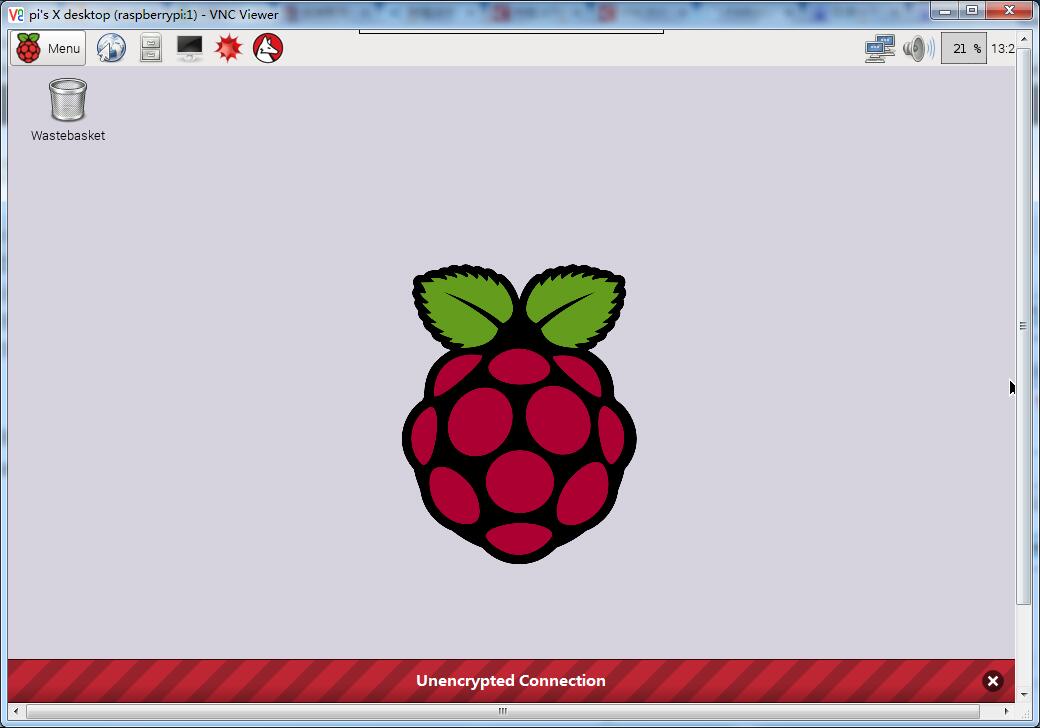The image size is (1040, 728).
Task: Click the scroll left arrow
Action: 16,711
